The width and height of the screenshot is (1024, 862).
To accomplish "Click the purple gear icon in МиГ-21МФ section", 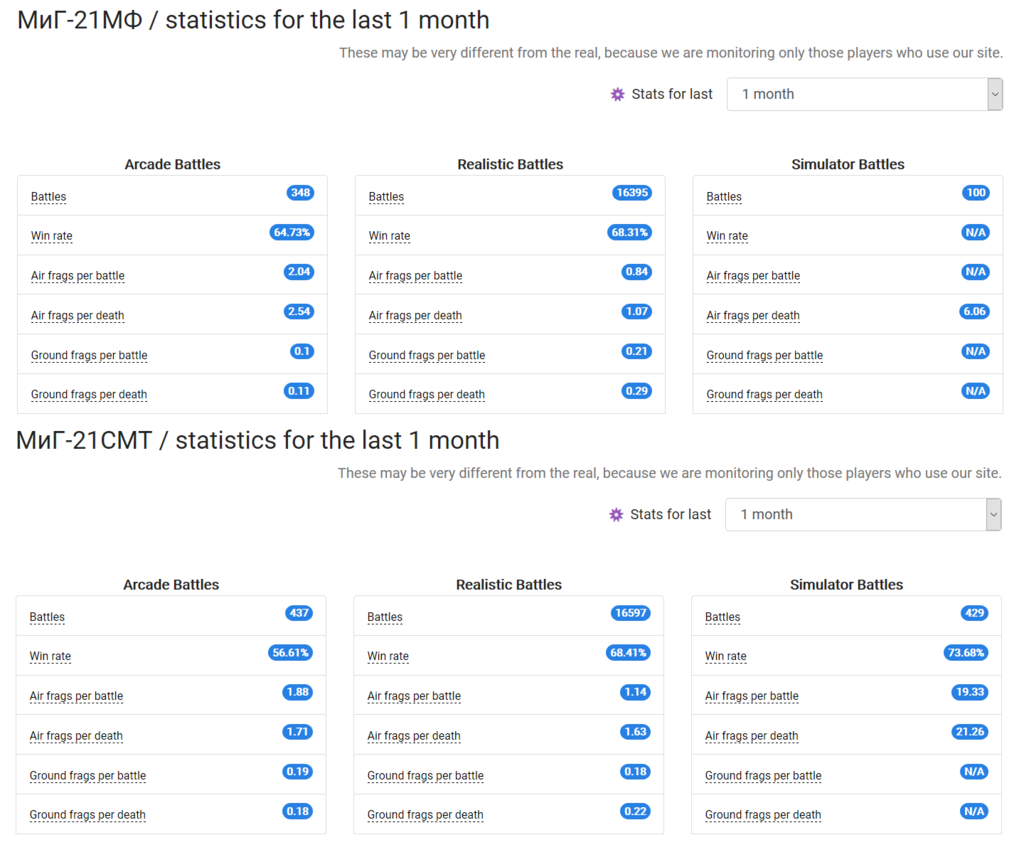I will click(617, 94).
